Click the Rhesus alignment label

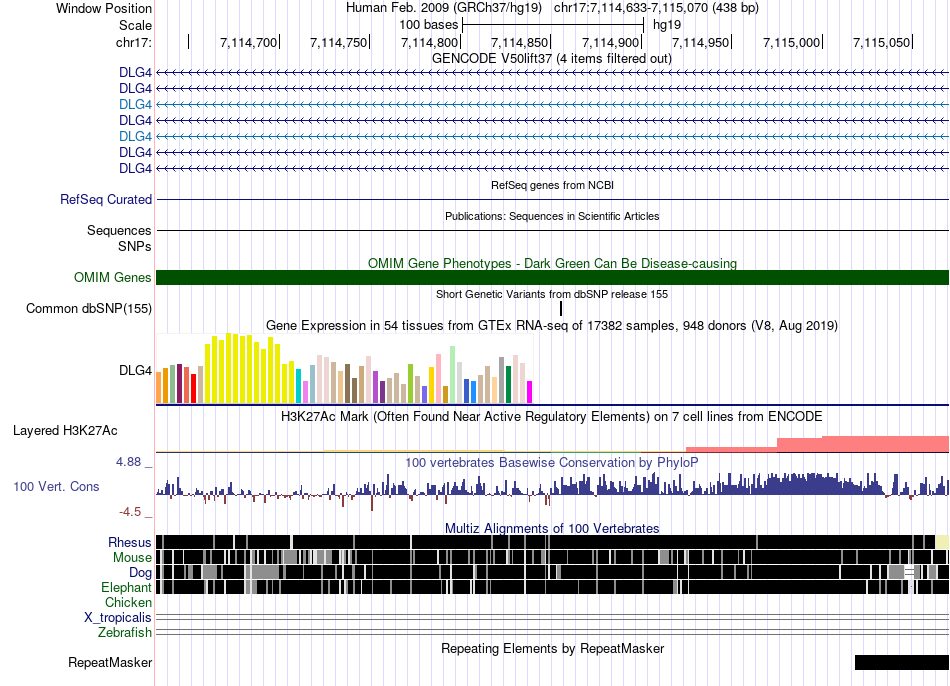click(130, 542)
